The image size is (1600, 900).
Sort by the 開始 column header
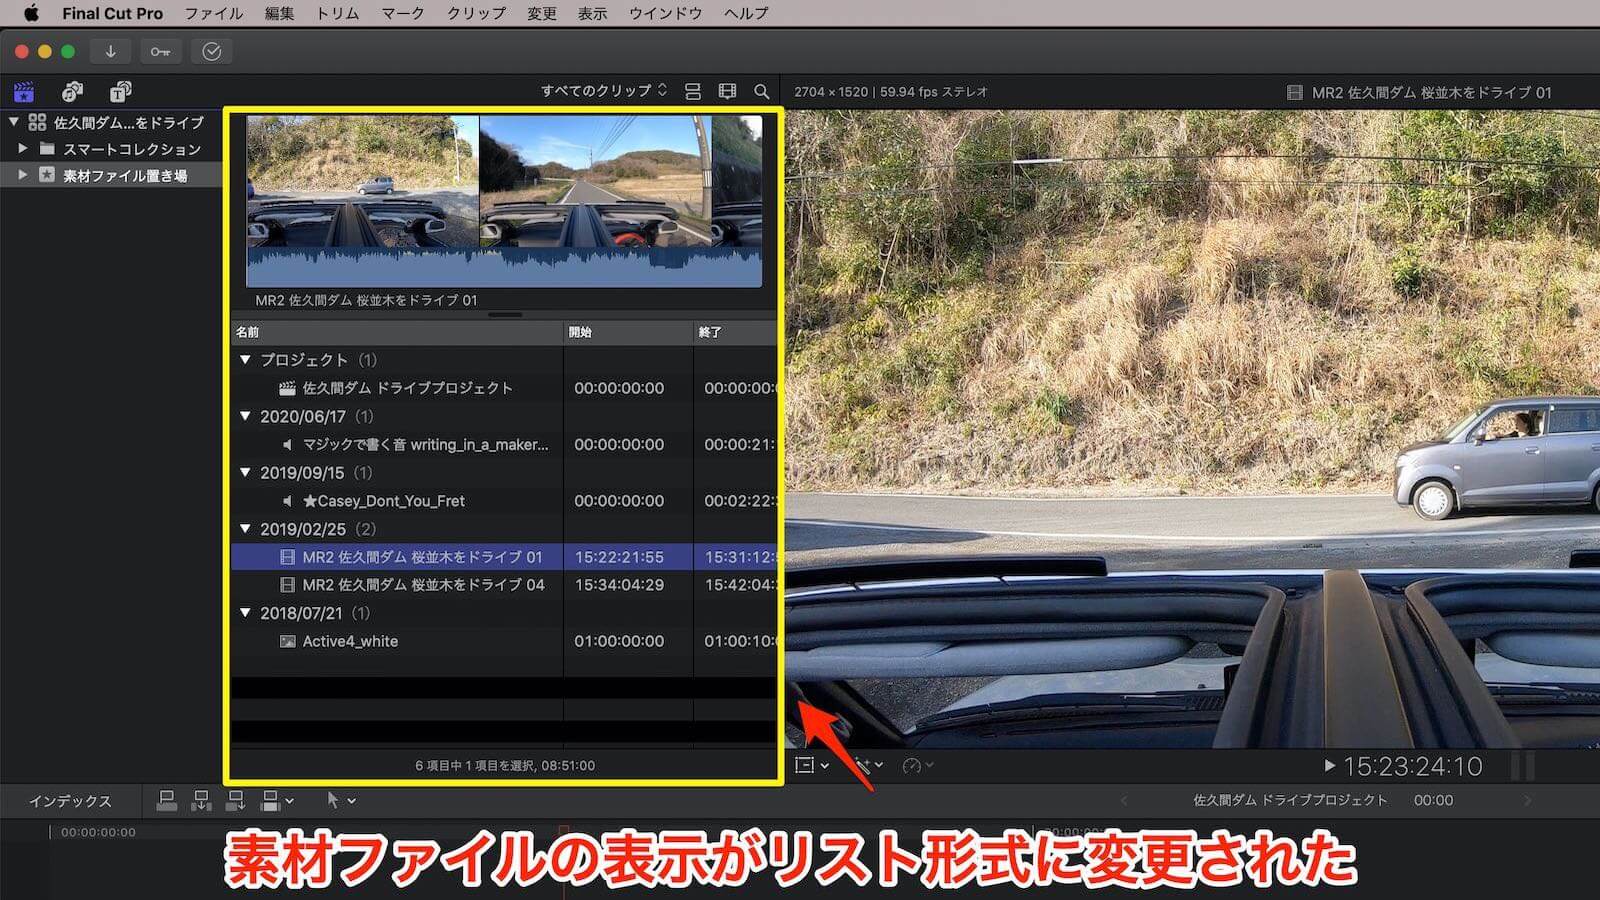628,332
